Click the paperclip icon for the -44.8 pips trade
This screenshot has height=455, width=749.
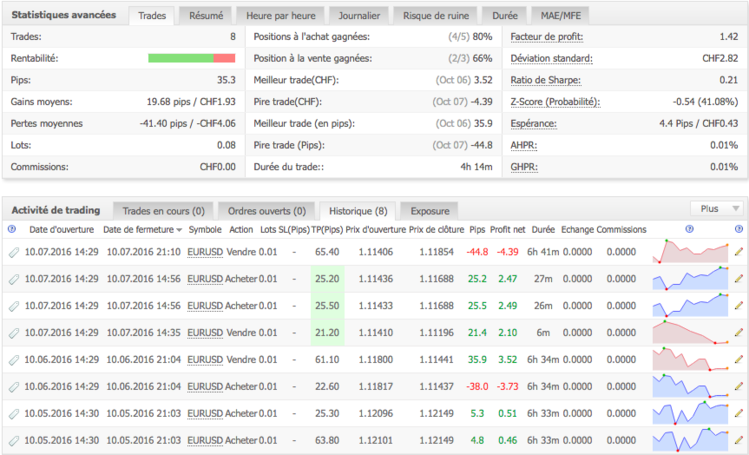coord(14,252)
